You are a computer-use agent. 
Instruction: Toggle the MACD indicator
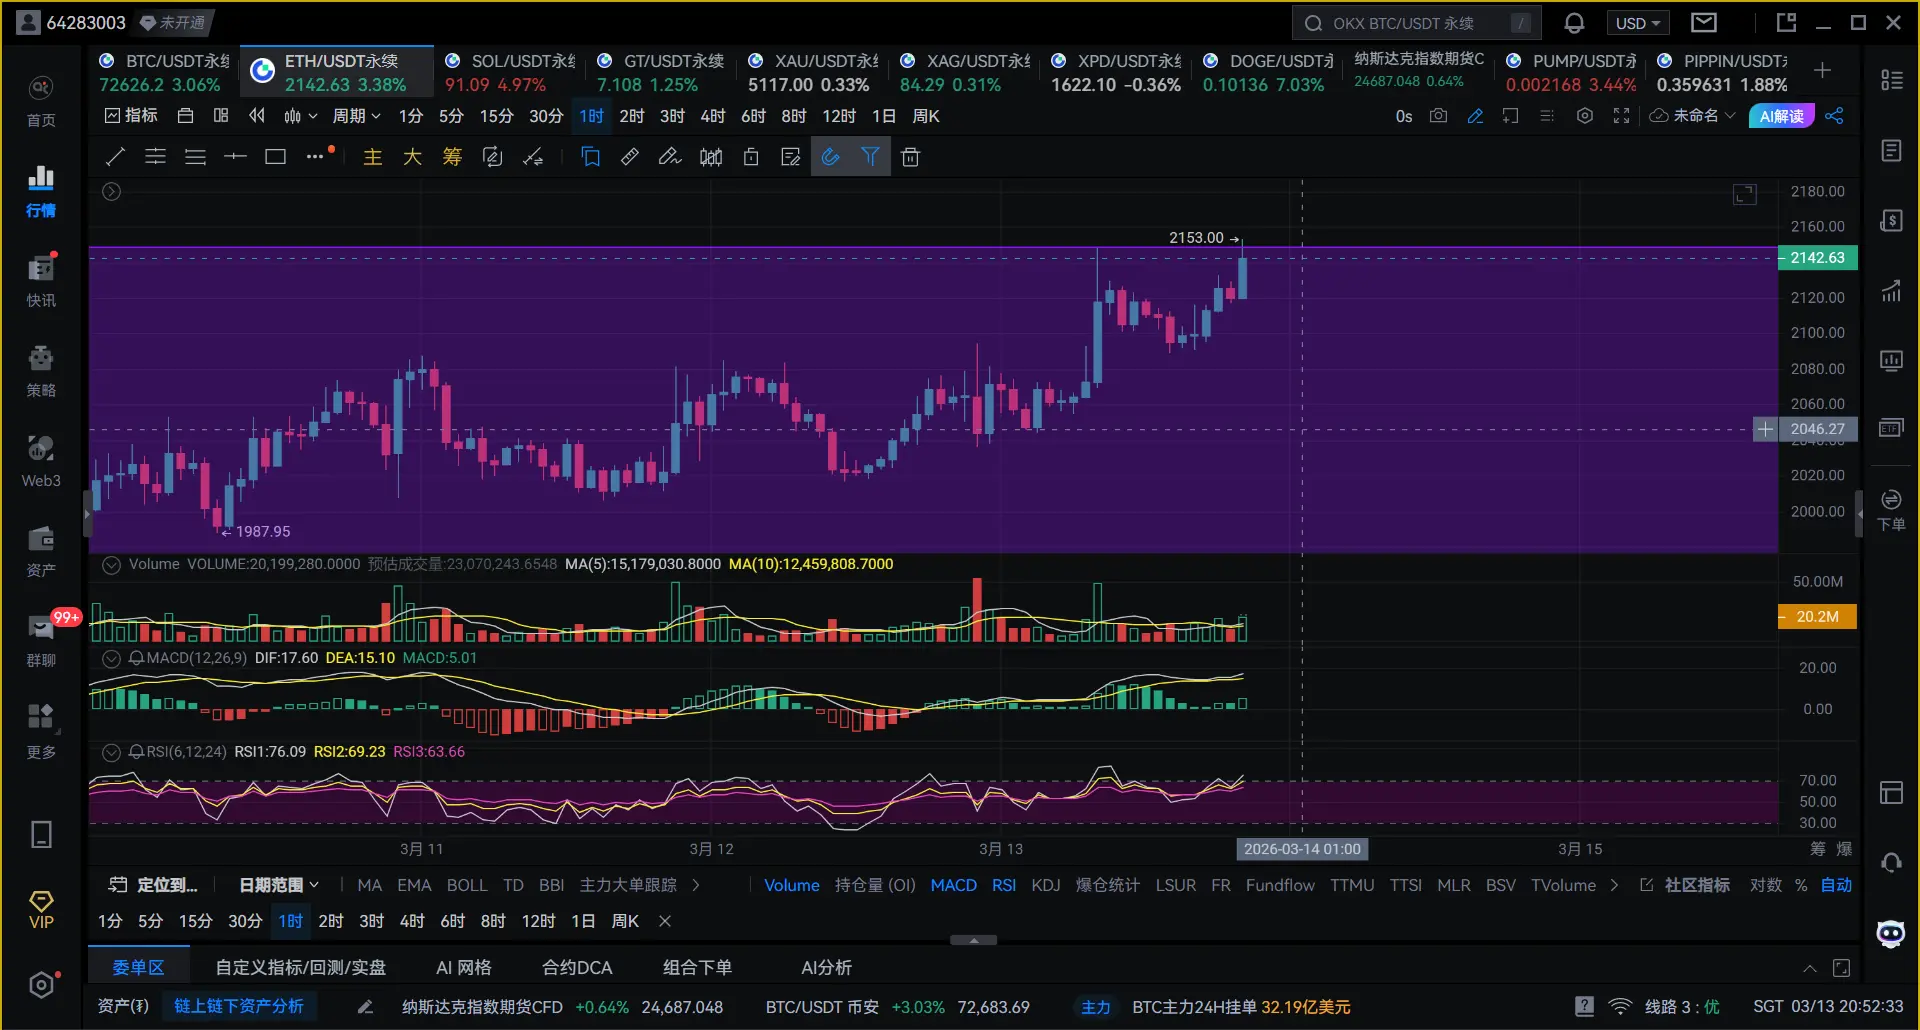pos(953,885)
